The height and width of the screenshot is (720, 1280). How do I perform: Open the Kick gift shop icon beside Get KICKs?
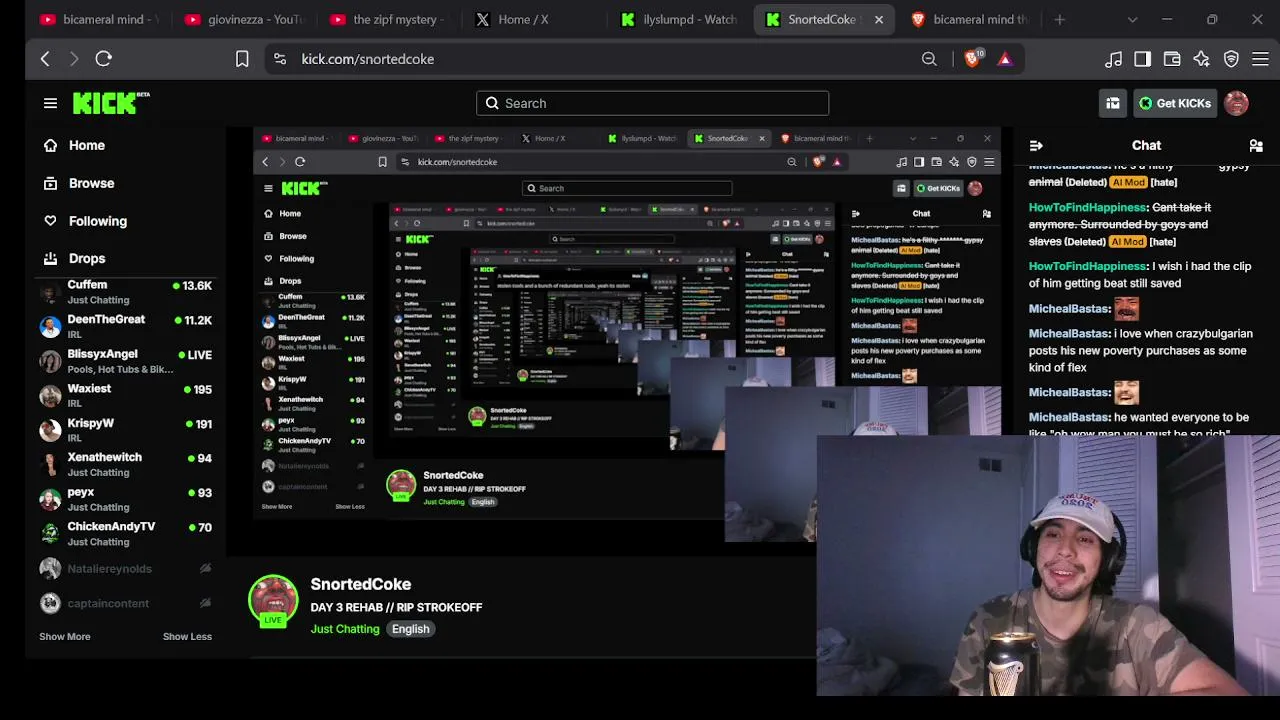click(x=1113, y=103)
